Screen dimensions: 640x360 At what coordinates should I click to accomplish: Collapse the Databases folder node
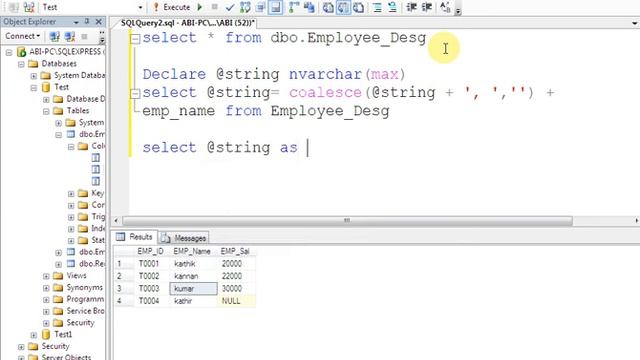[x=21, y=64]
